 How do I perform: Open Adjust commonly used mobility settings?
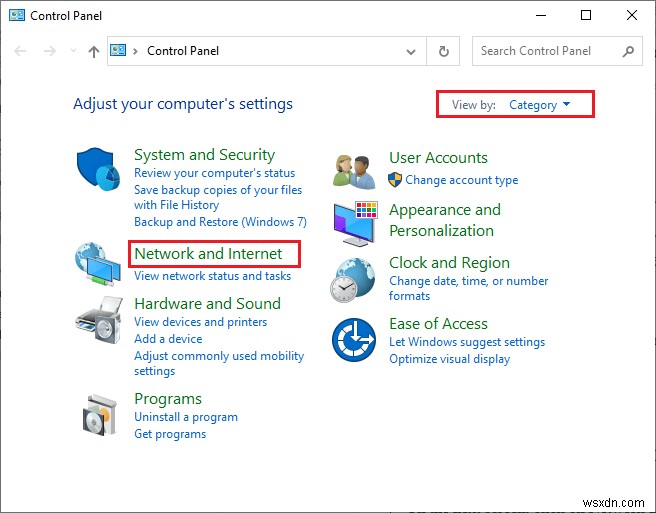pos(219,363)
